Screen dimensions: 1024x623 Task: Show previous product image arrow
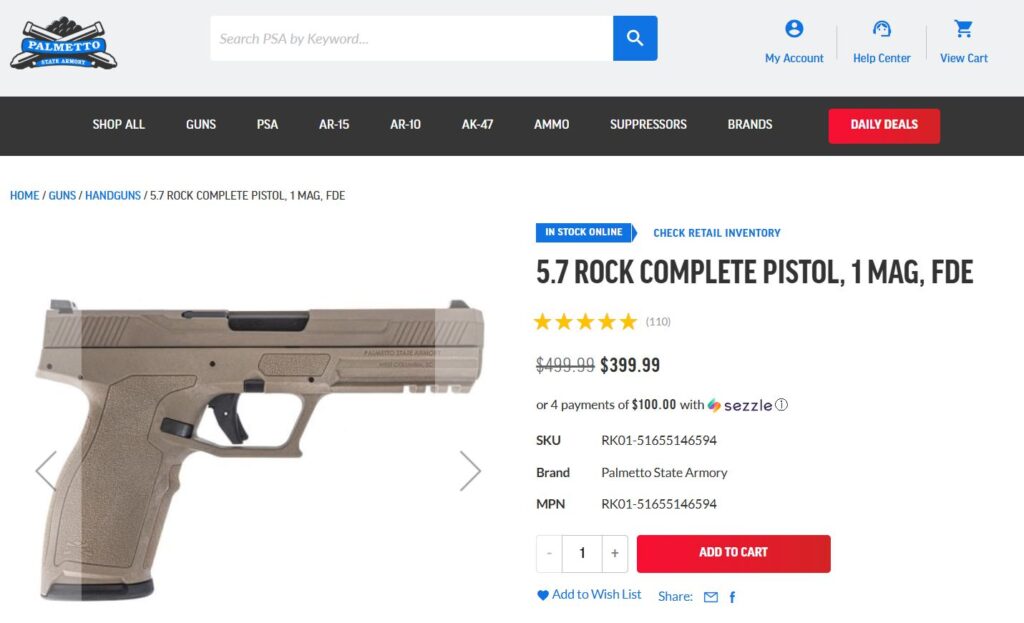coord(46,470)
